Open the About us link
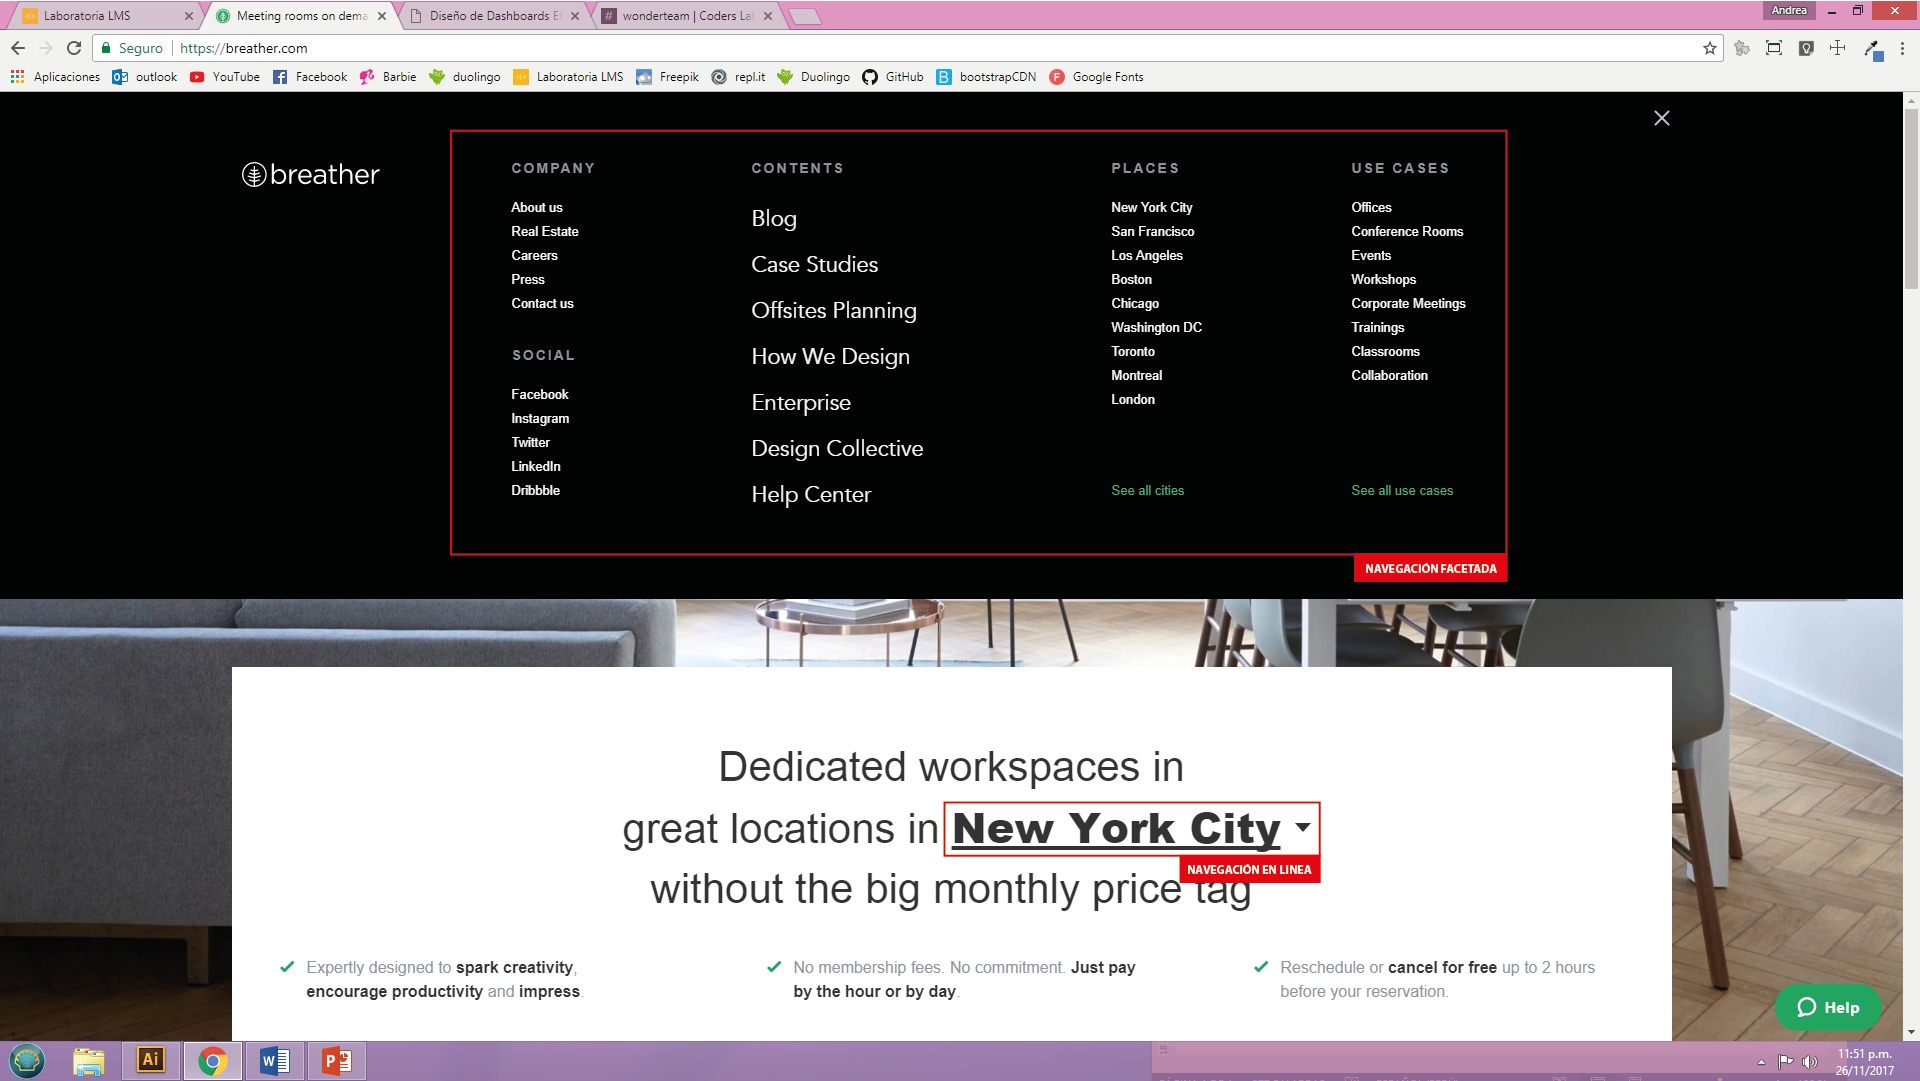The height and width of the screenshot is (1081, 1920). pyautogui.click(x=537, y=207)
